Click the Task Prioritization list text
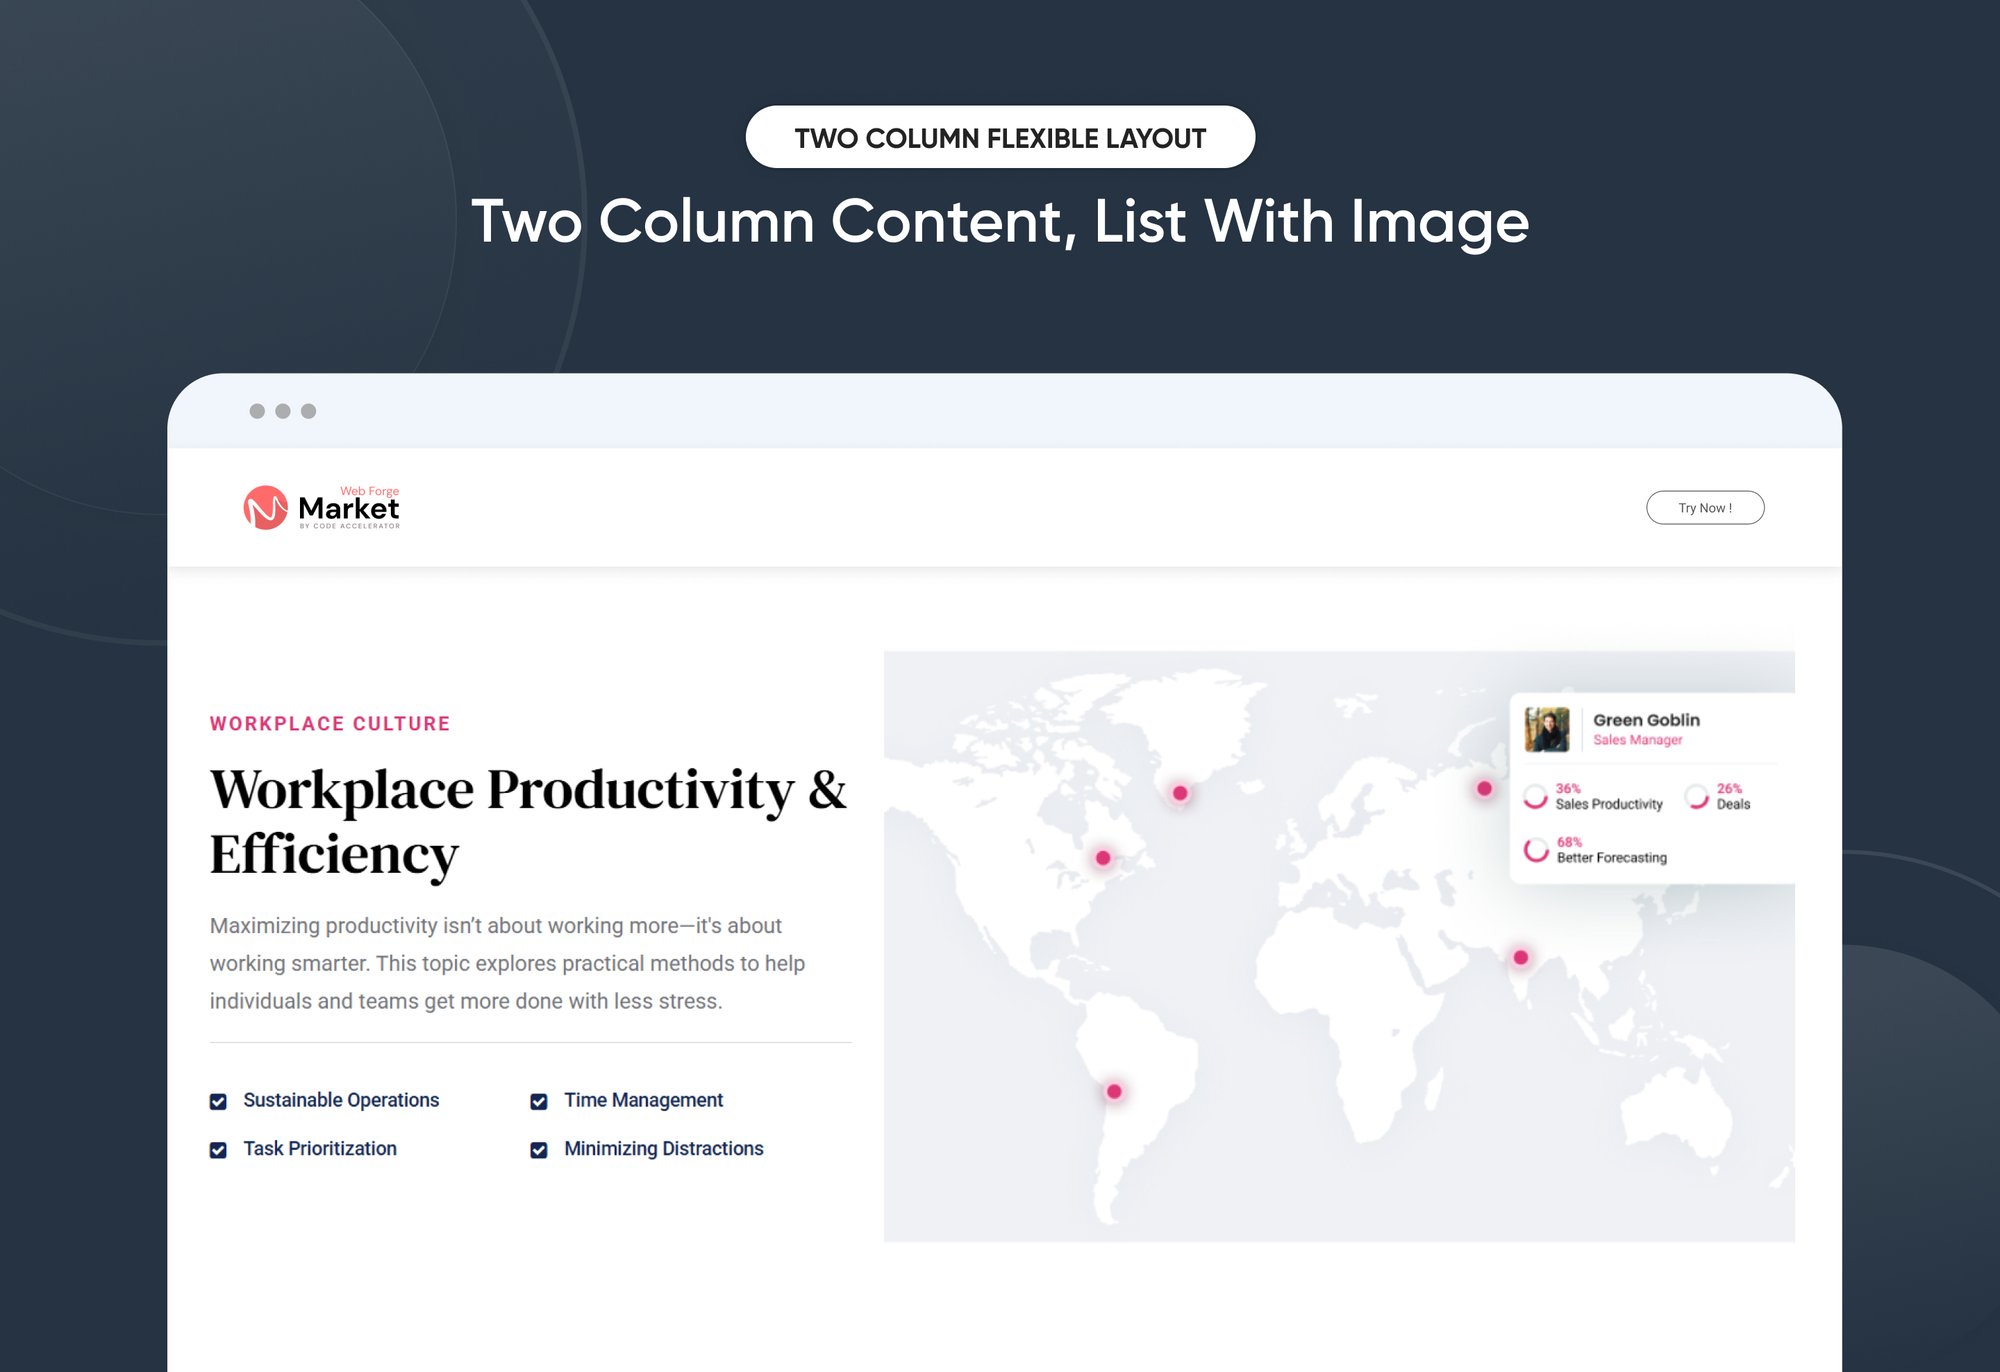The width and height of the screenshot is (2000, 1372). pos(320,1149)
